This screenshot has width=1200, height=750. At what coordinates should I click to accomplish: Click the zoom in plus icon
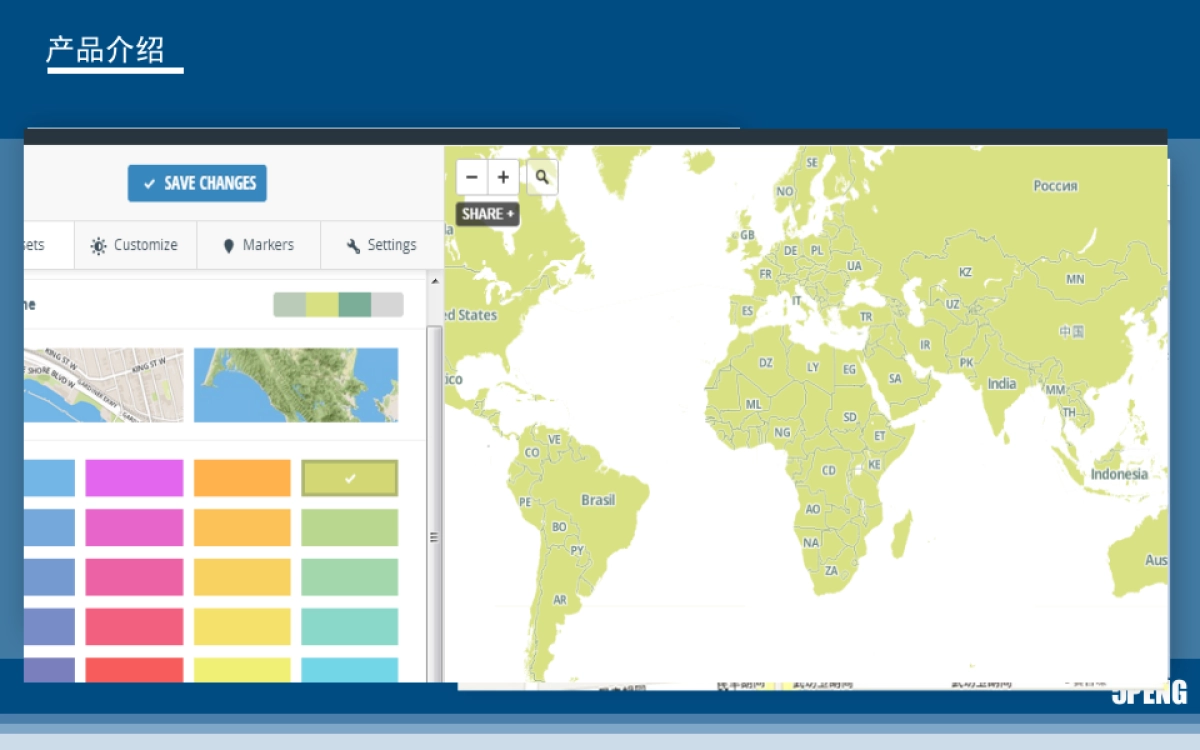click(503, 177)
